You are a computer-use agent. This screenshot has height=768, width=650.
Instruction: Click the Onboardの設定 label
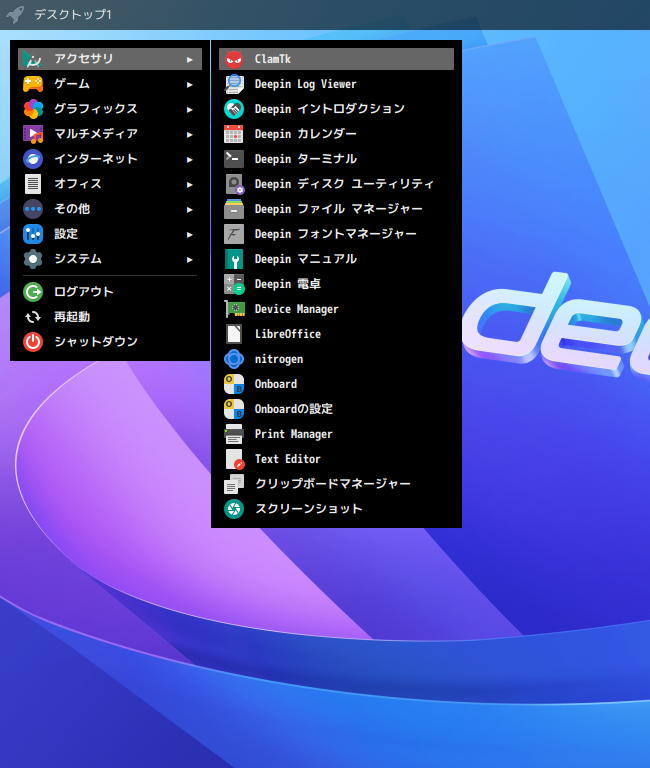point(294,409)
